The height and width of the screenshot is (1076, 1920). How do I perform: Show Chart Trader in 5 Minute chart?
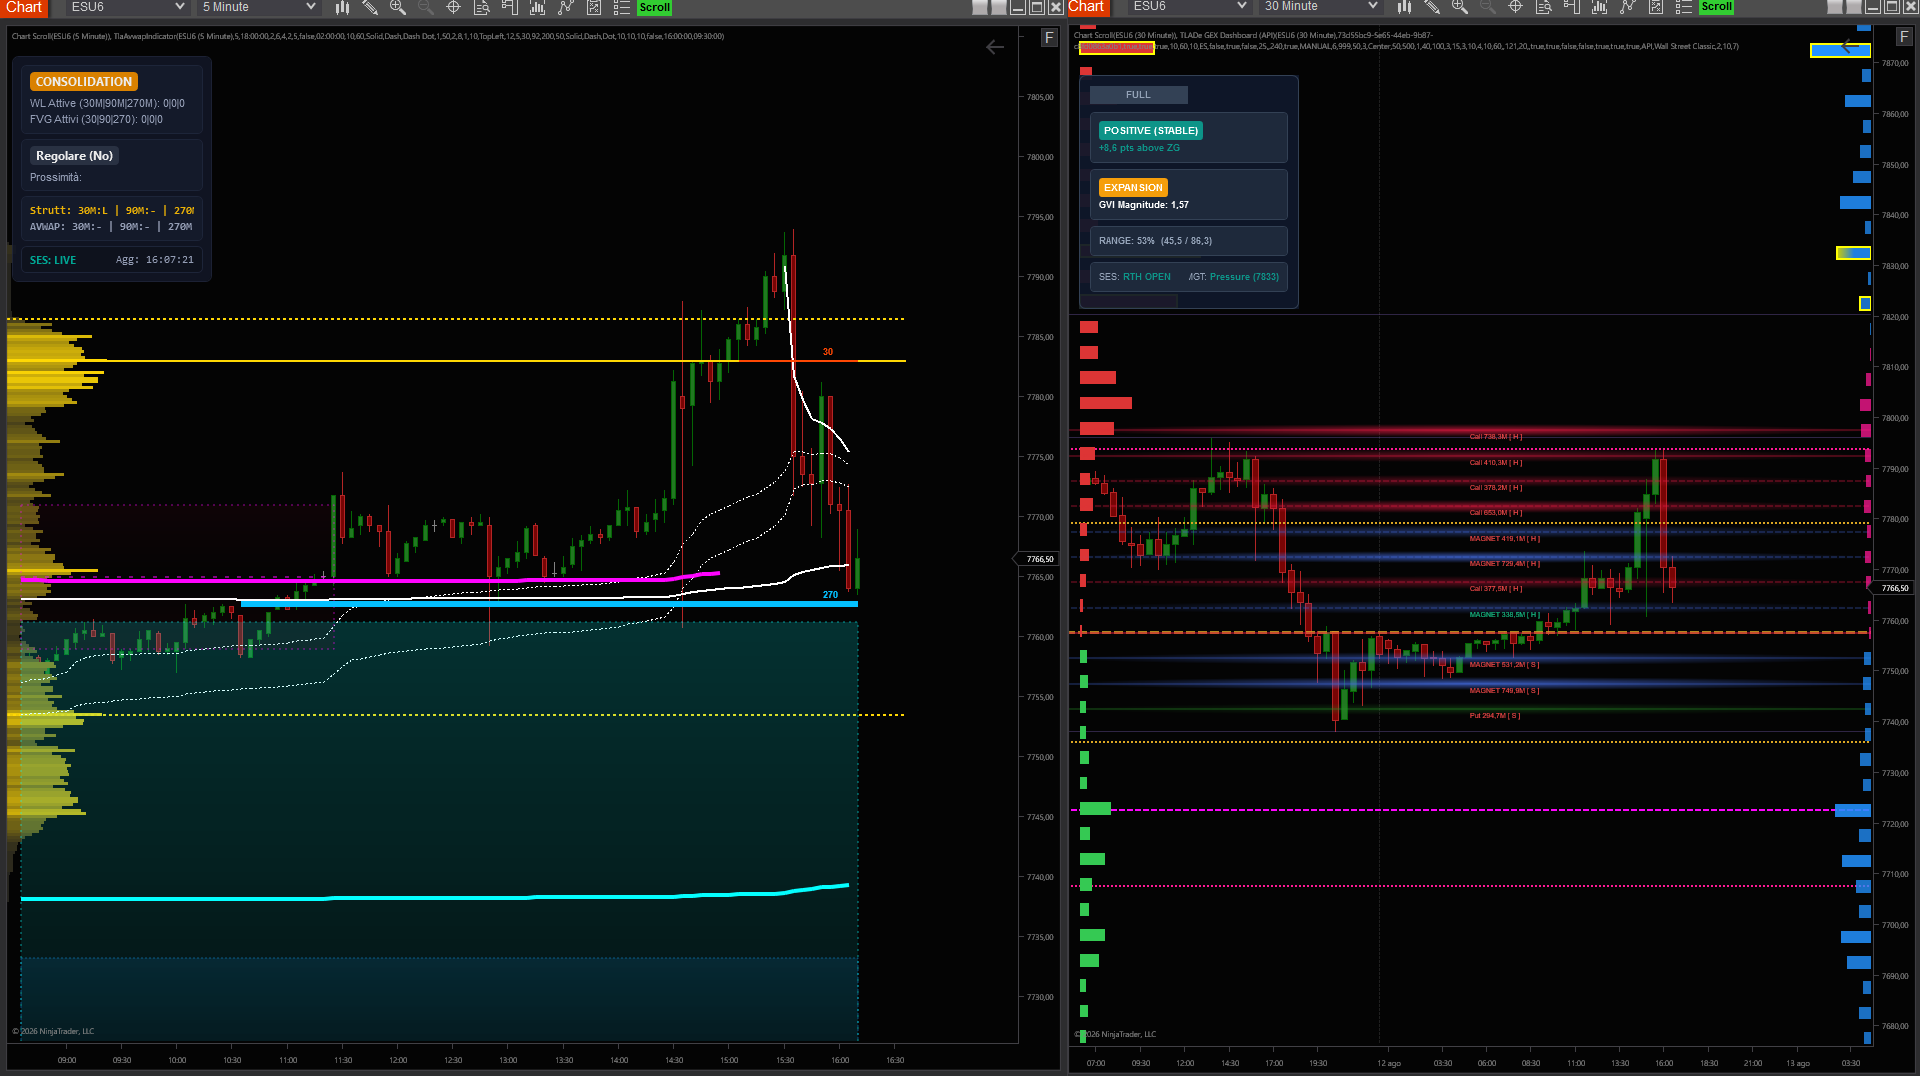click(x=510, y=7)
